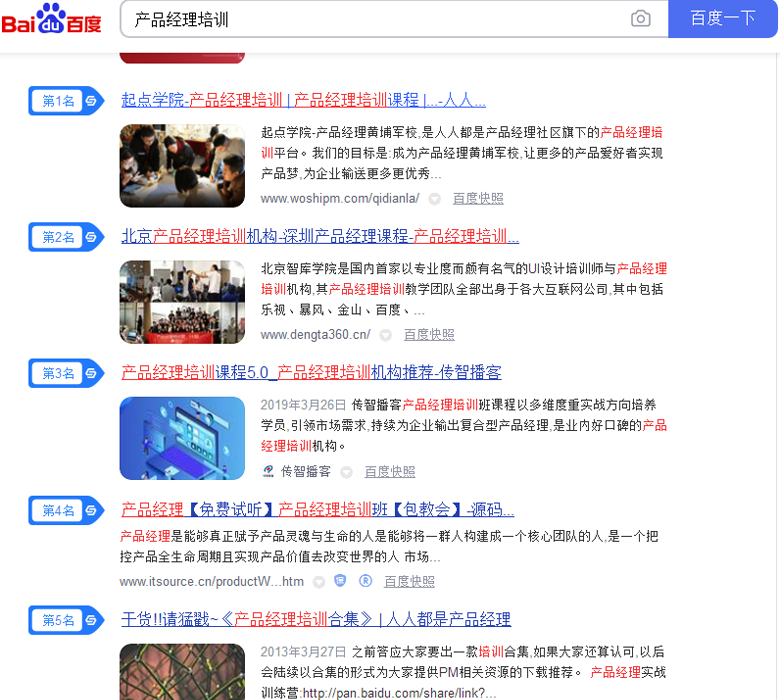Expand dropdown arrow next to dengta360 URL
The height and width of the screenshot is (700, 780).
click(386, 335)
